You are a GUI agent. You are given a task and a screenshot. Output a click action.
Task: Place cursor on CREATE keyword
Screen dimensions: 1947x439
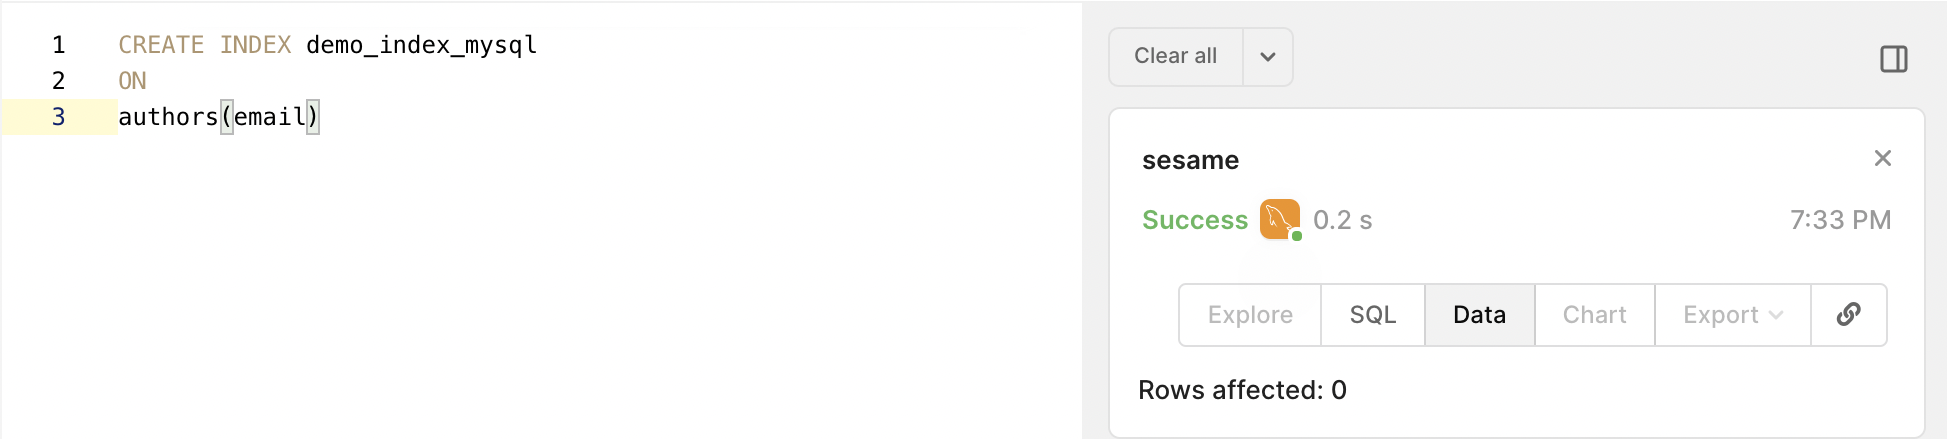click(x=161, y=45)
